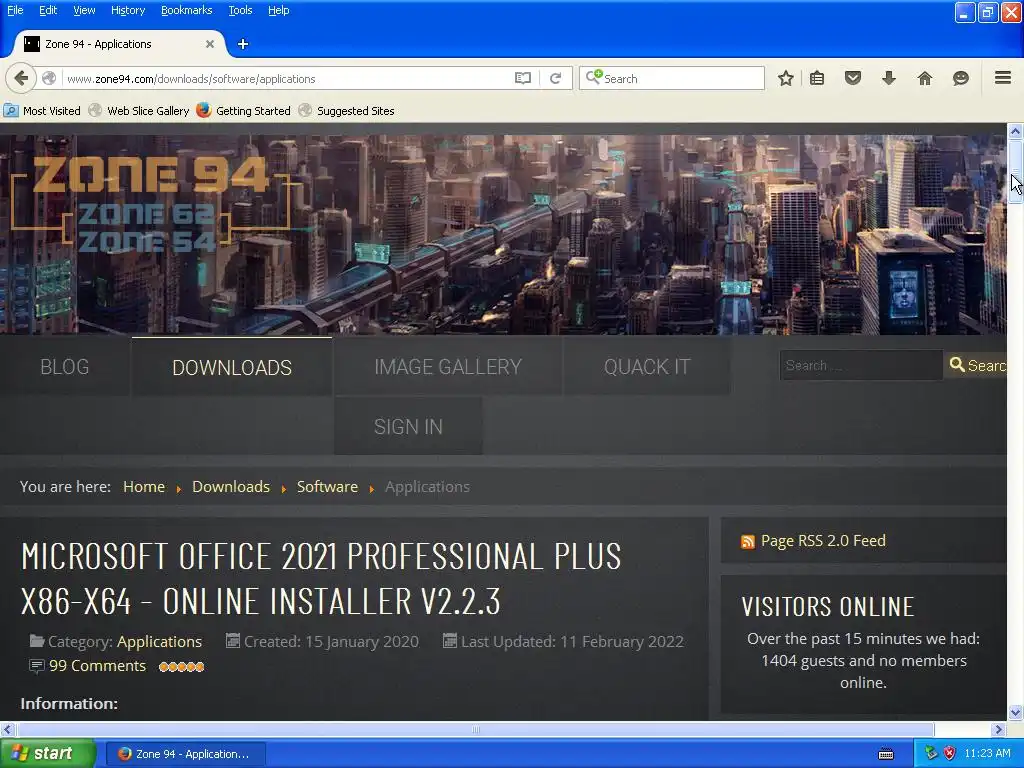Viewport: 1024px width, 768px height.
Task: Open a new tab with the plus button
Action: [243, 44]
